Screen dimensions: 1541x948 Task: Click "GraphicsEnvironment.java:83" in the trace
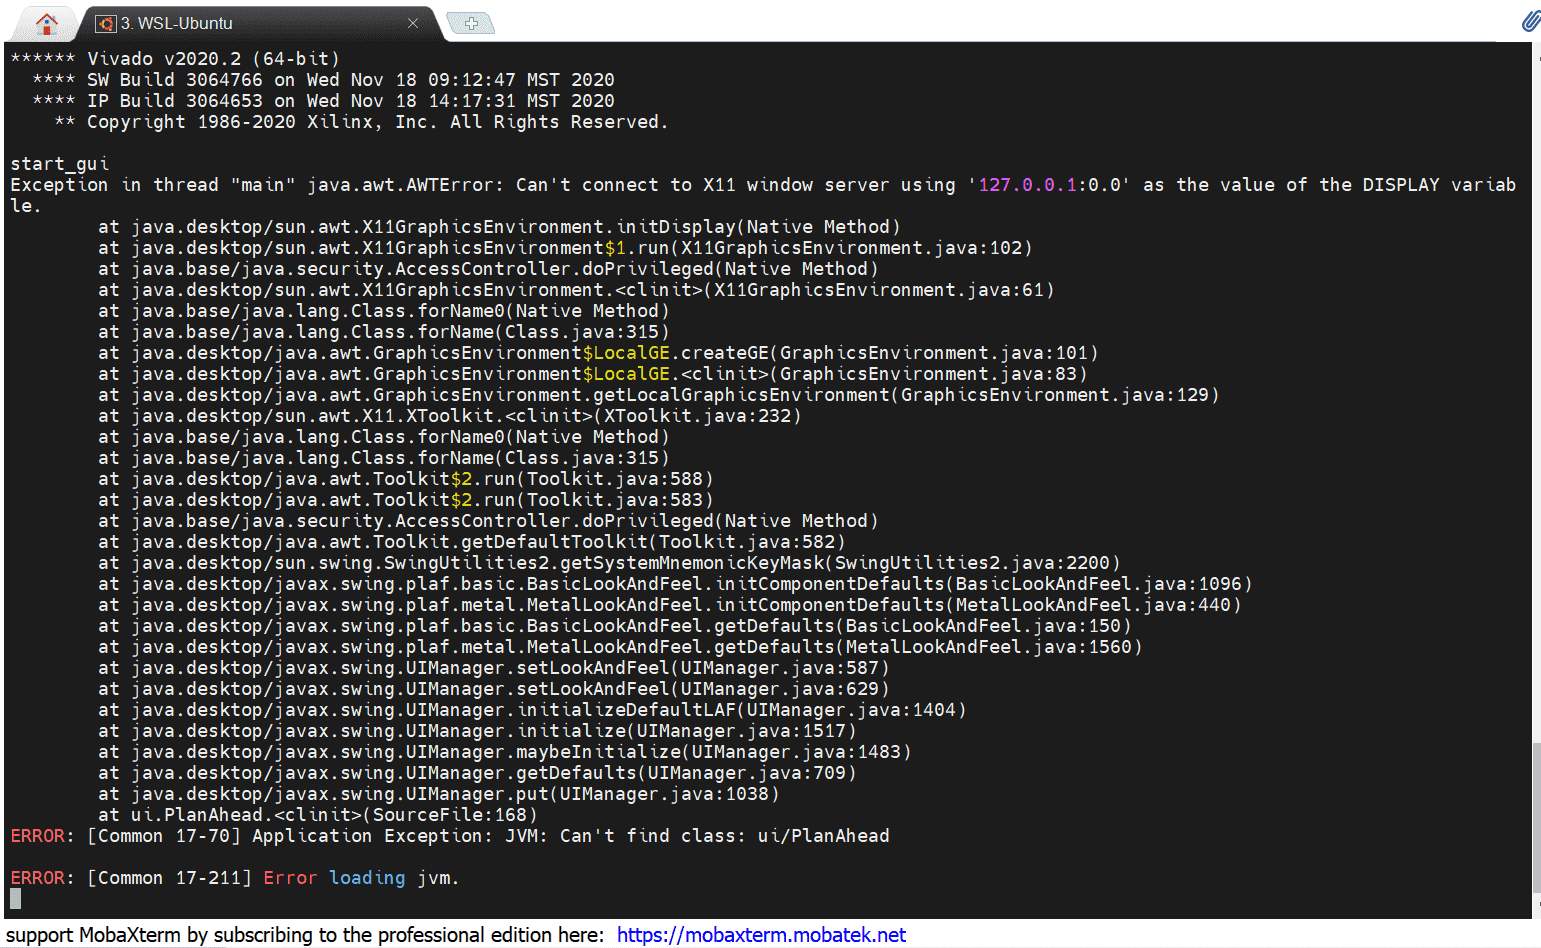[x=928, y=374]
